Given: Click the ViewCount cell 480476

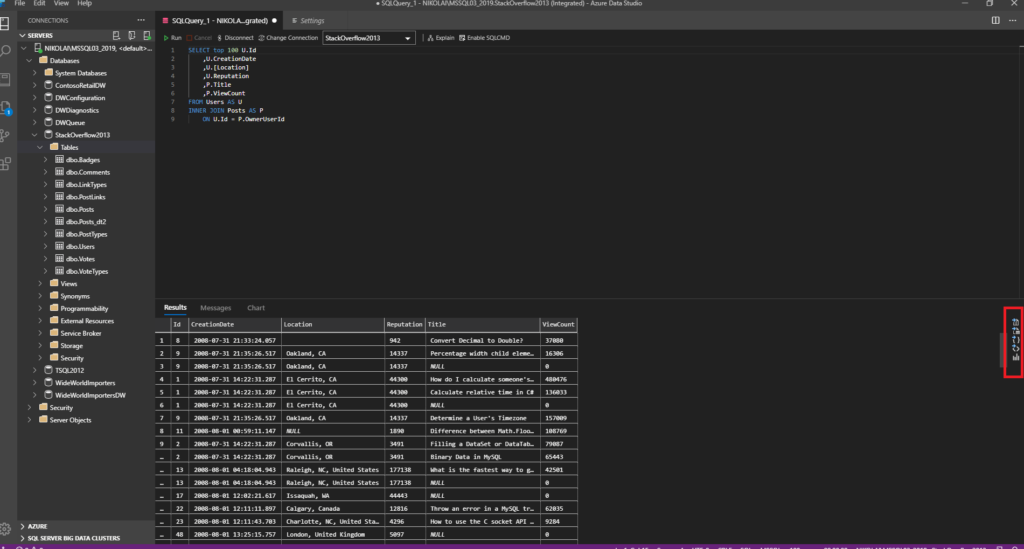Looking at the screenshot, I should (x=558, y=379).
